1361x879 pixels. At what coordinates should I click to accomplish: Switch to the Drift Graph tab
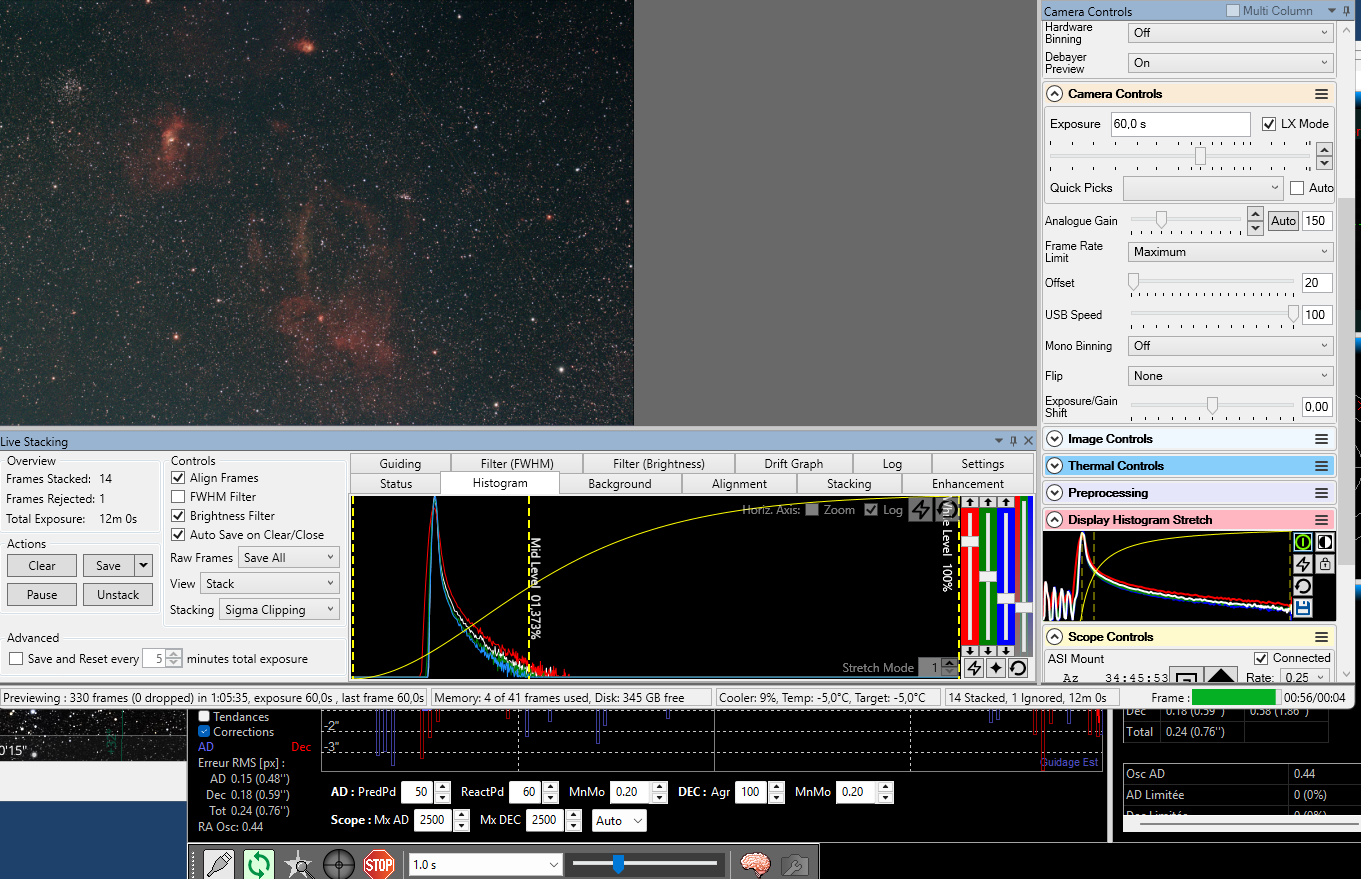[793, 464]
